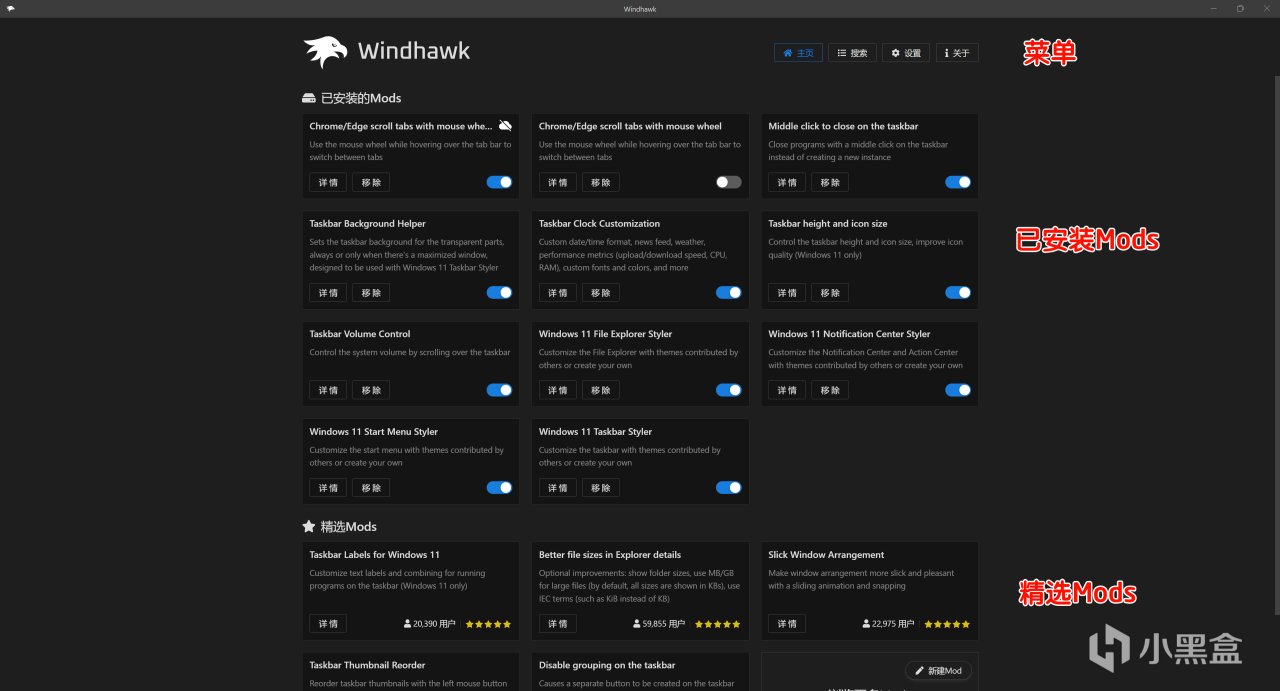Click the 22,975 用户 user count
1280x691 pixels.
point(888,624)
